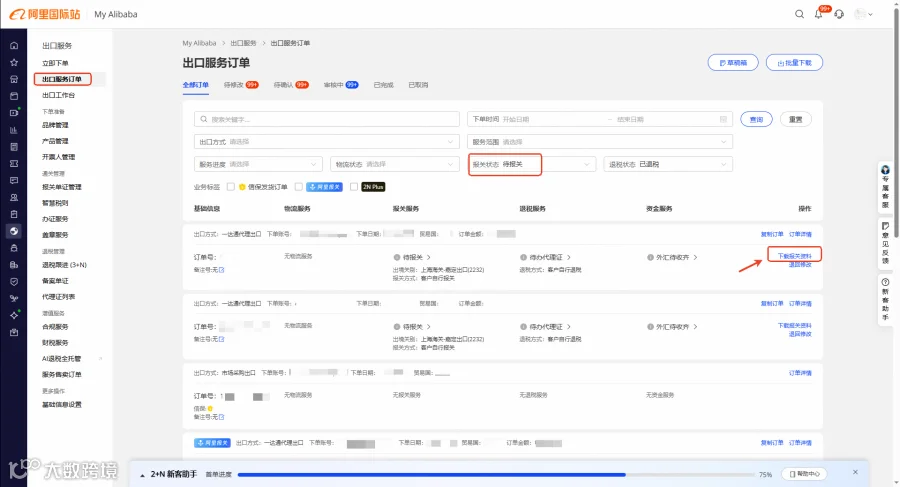Check the 信保发货订单 checkbox
The height and width of the screenshot is (487, 900).
pos(231,187)
